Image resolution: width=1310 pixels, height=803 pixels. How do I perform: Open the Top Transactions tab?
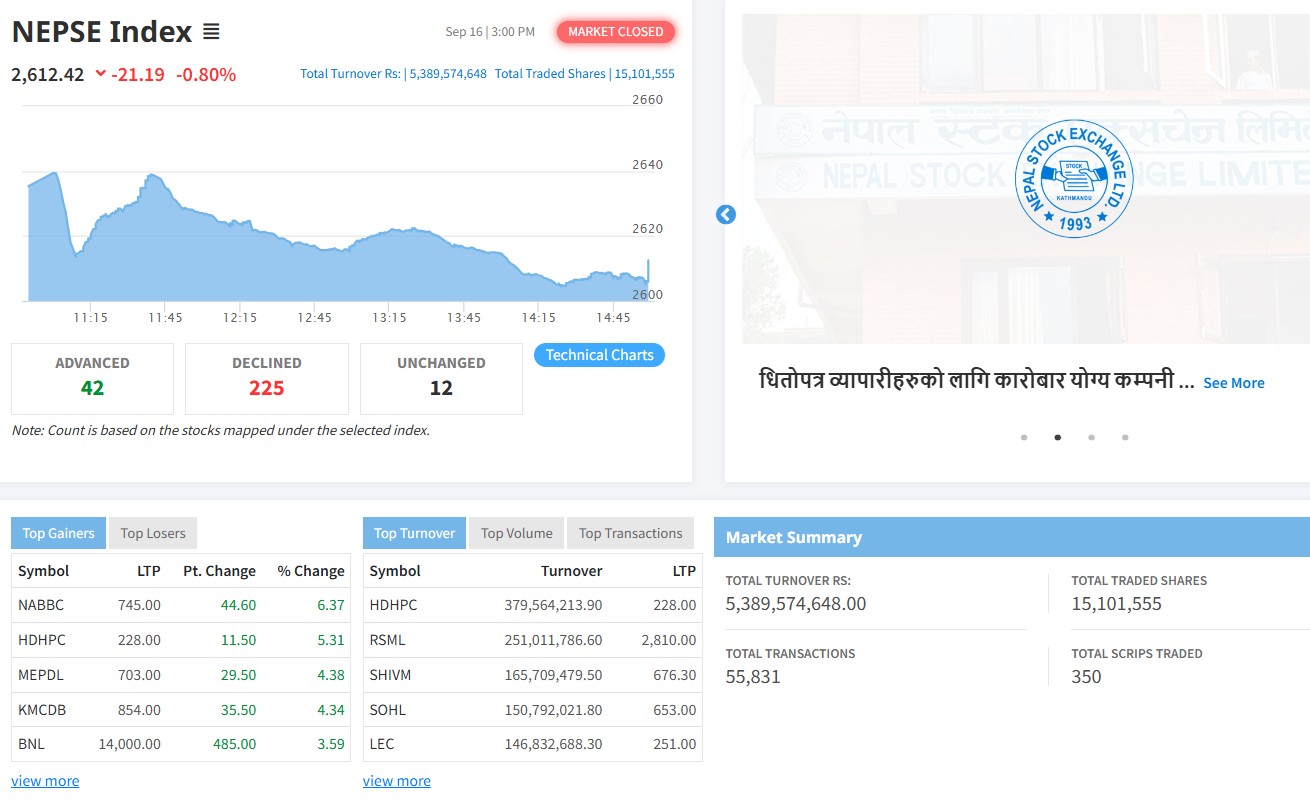point(630,533)
